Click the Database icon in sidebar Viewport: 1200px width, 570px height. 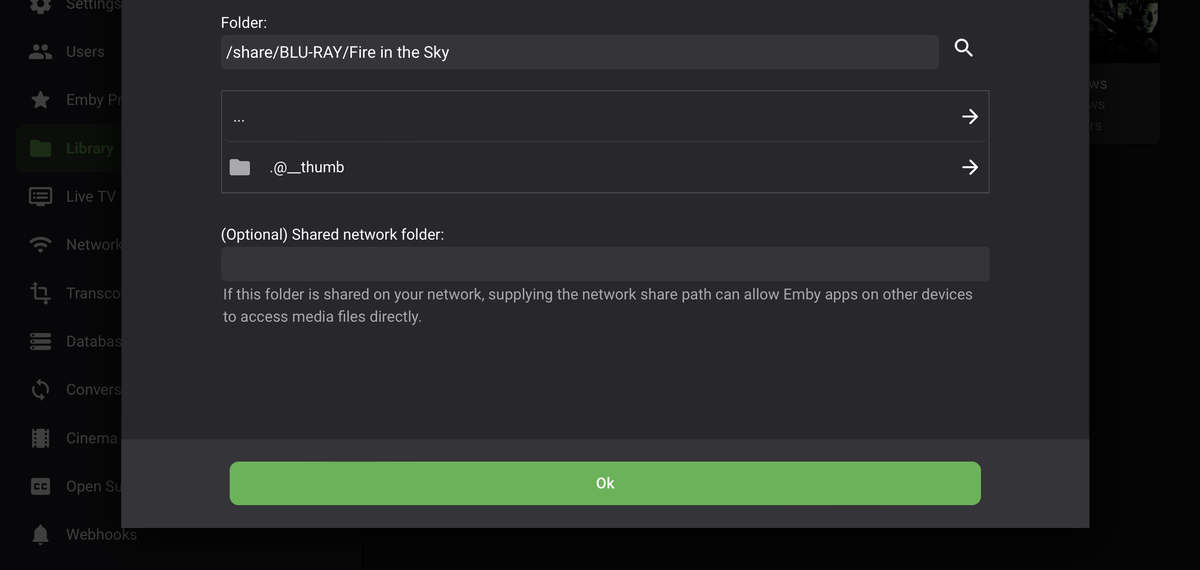click(41, 341)
